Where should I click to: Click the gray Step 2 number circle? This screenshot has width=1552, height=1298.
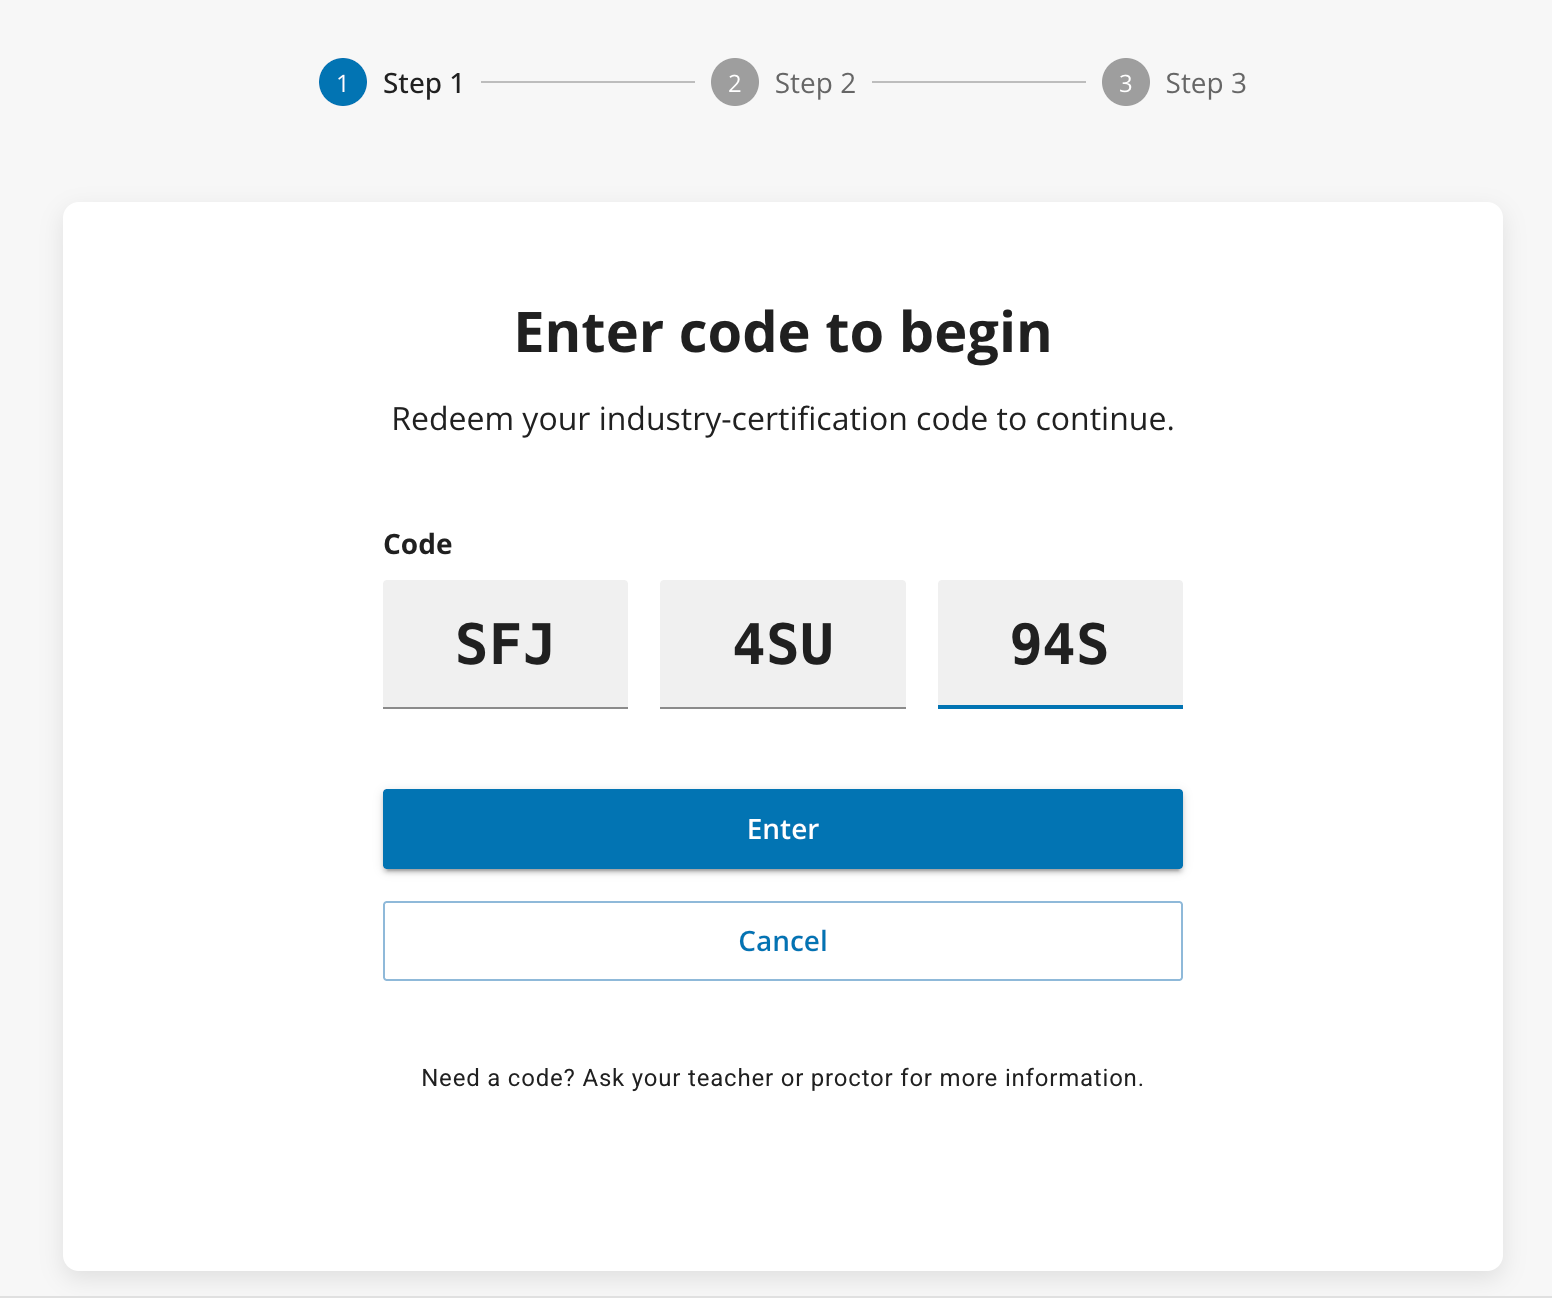click(x=734, y=83)
